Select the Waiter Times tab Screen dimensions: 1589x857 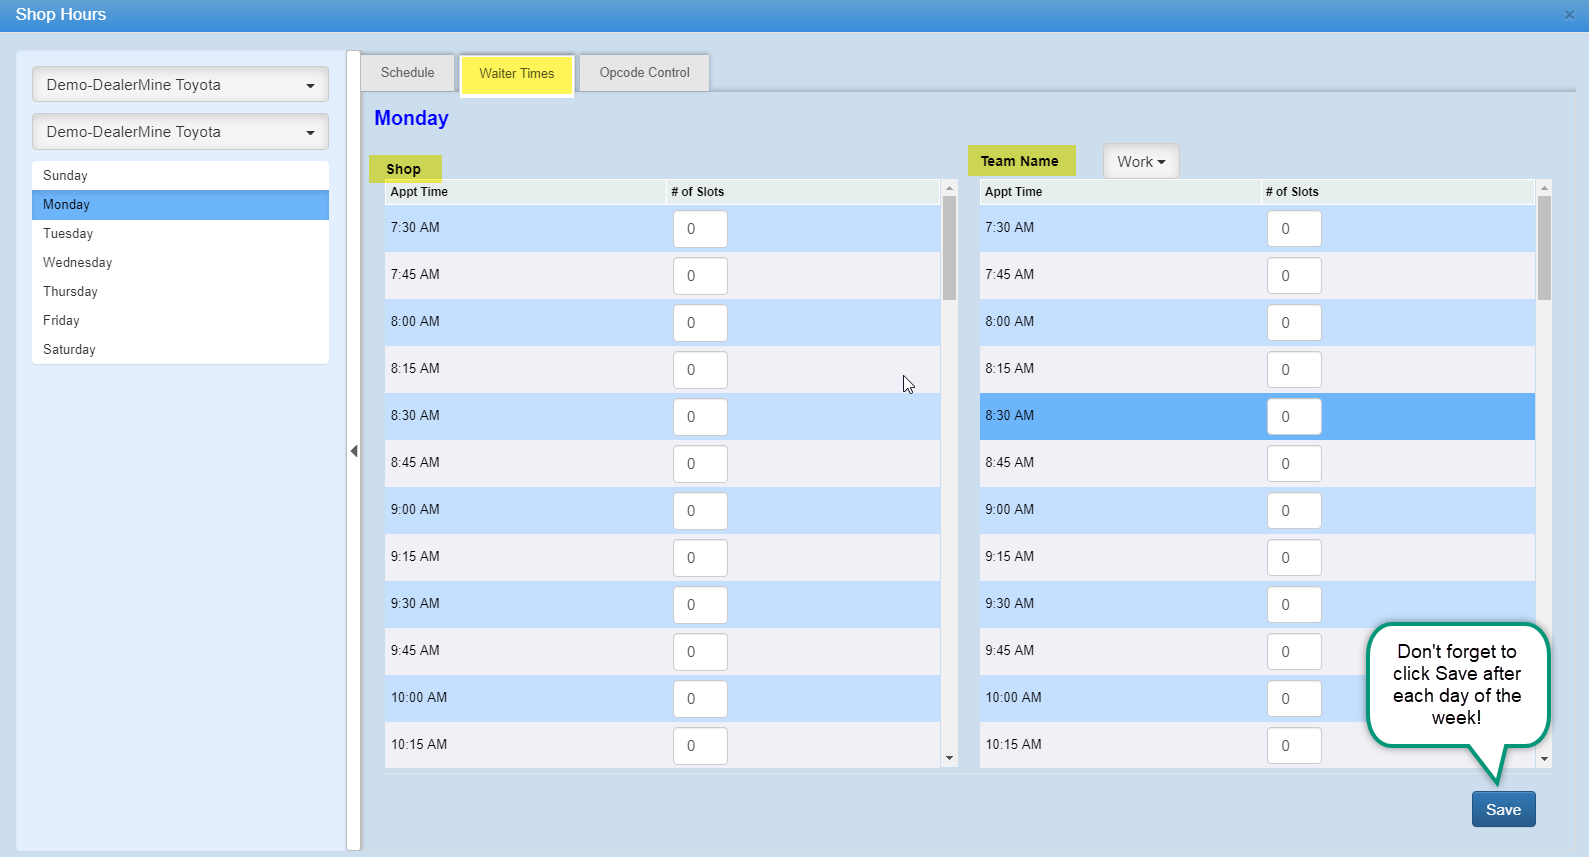[516, 74]
